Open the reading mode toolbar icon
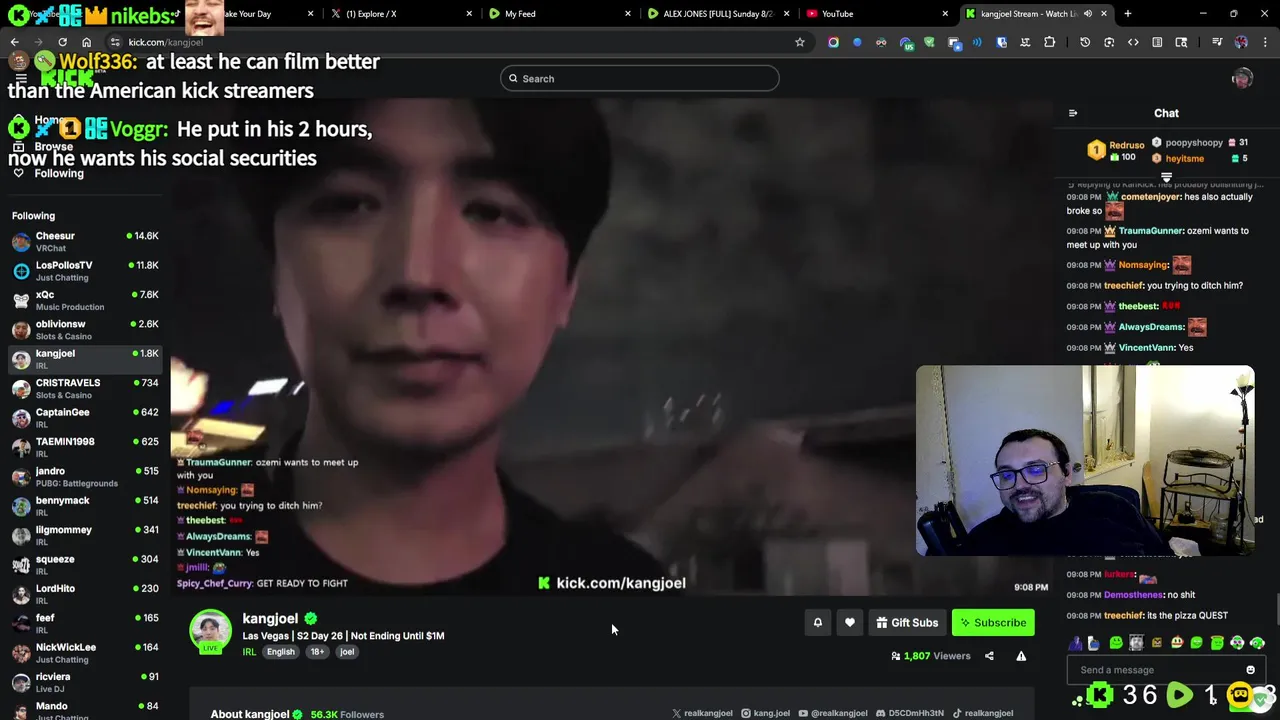The image size is (1280, 720). [x=1157, y=42]
